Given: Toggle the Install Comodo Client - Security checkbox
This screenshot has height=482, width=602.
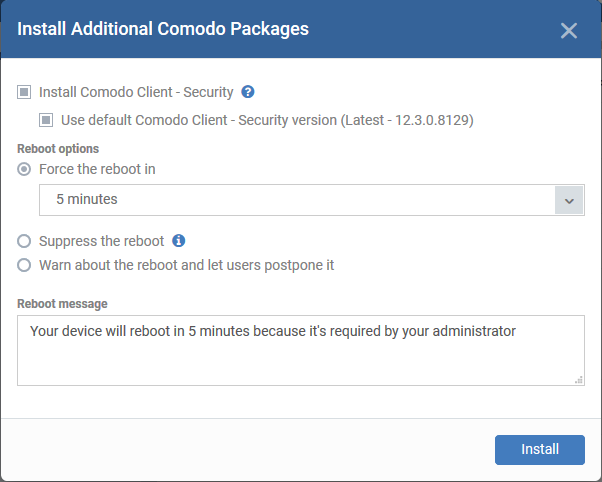Looking at the screenshot, I should (x=24, y=92).
